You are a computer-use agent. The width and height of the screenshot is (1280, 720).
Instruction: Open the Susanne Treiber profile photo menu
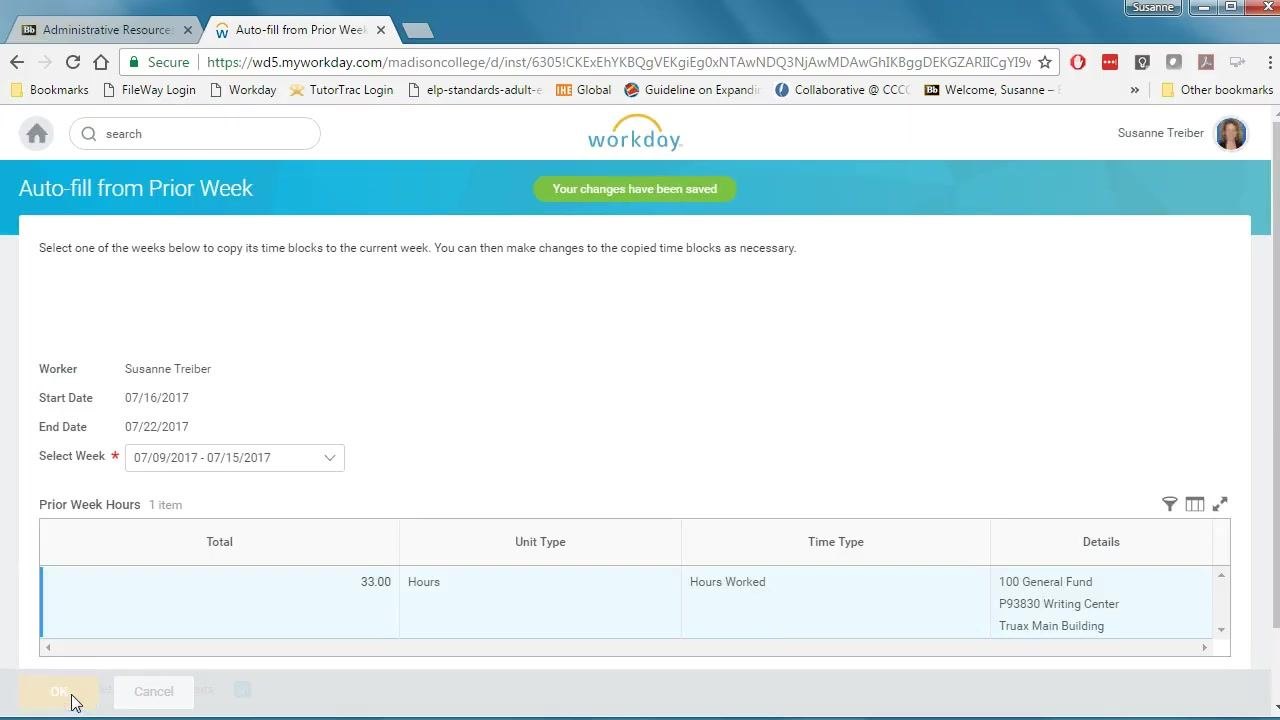point(1231,133)
